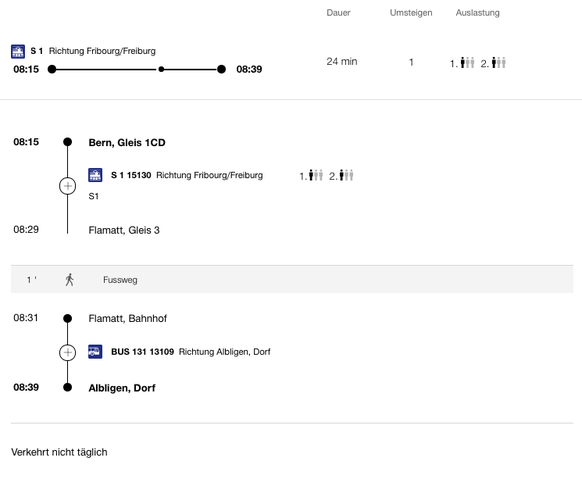
Task: Click the transfer dot on summary timeline
Action: (x=161, y=69)
